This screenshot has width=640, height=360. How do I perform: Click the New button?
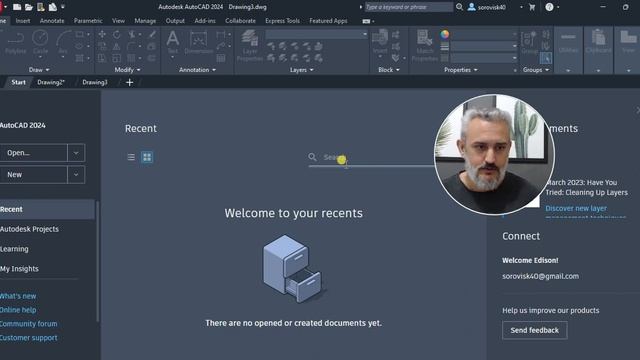point(33,175)
